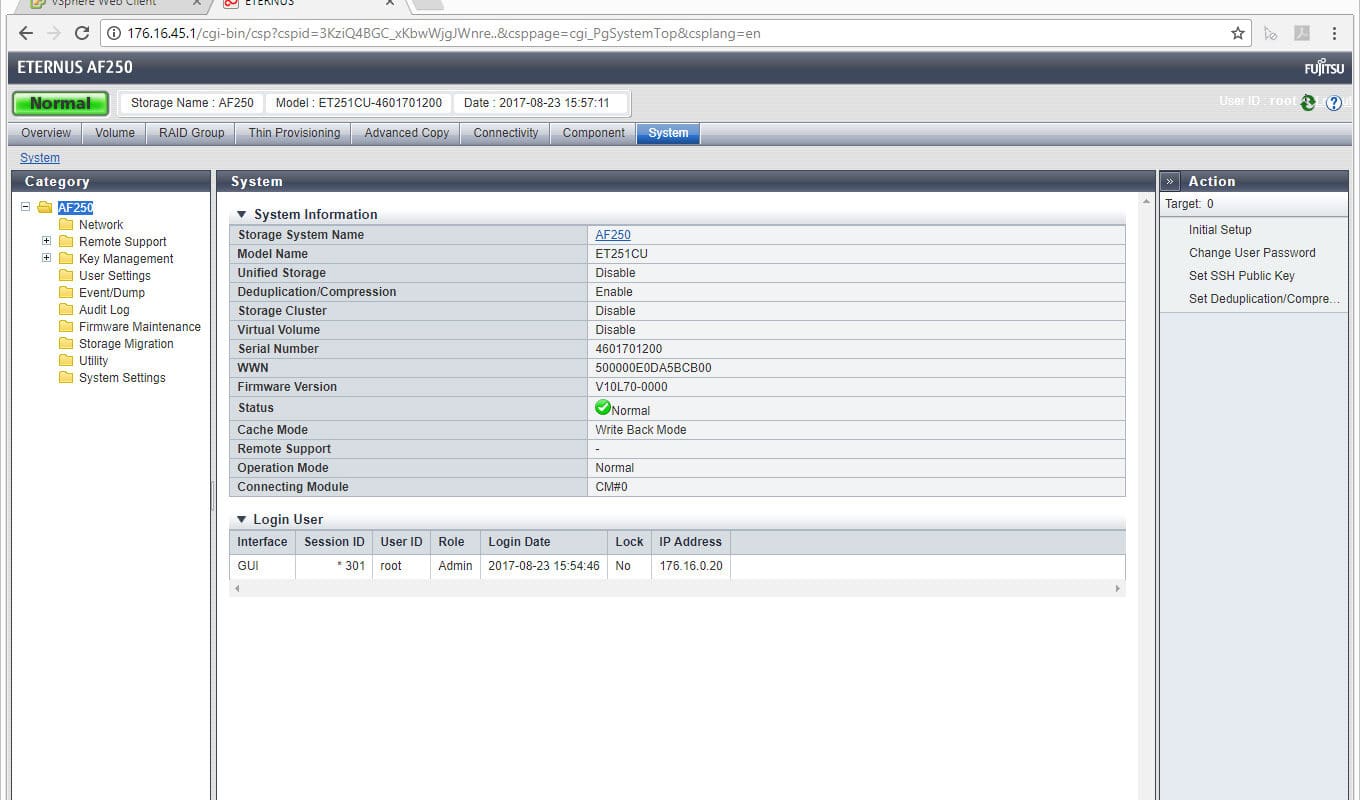Screen dimensions: 1360x800
Task: Collapse the Action panel with double-arrow
Action: (x=1170, y=181)
